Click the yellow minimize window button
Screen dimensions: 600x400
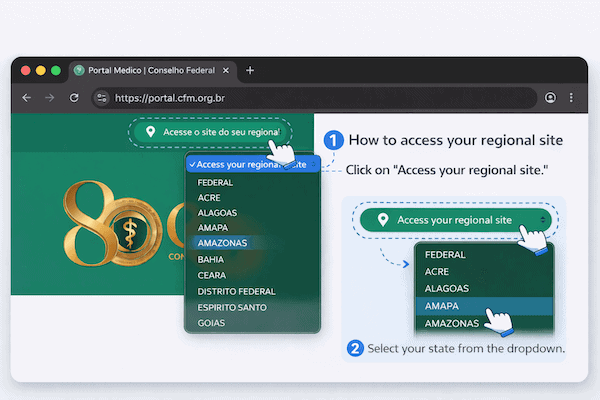click(x=41, y=70)
